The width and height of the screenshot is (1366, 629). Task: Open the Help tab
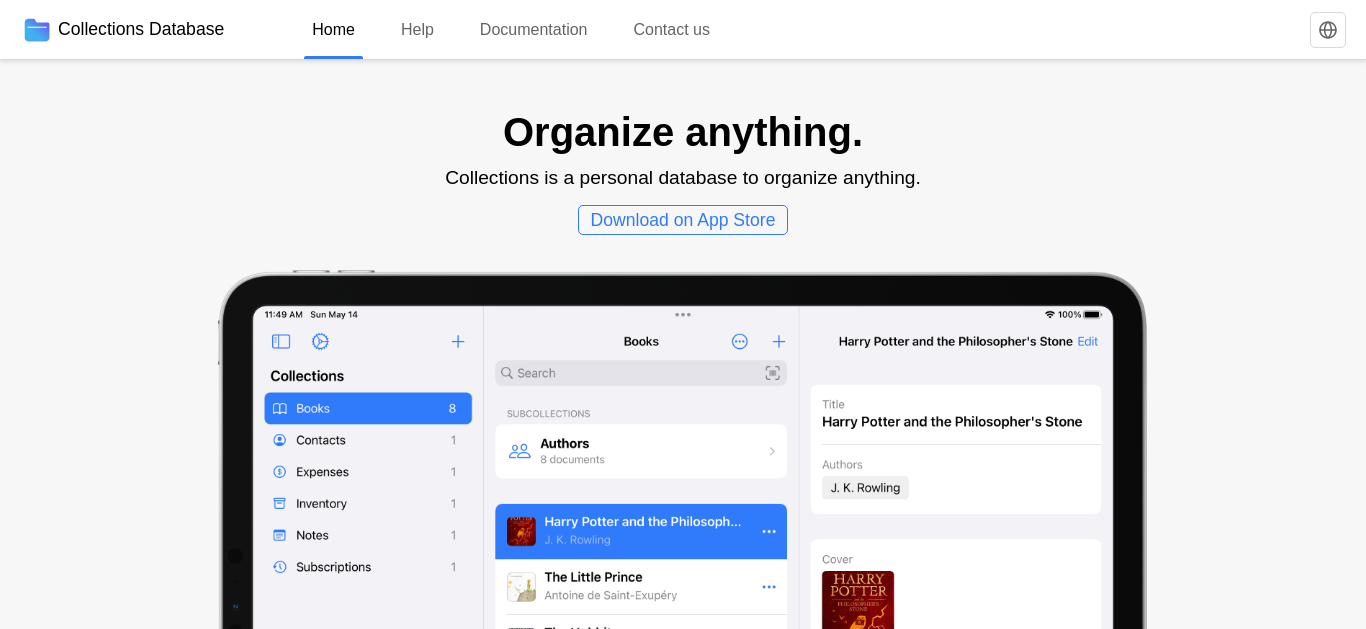point(417,30)
